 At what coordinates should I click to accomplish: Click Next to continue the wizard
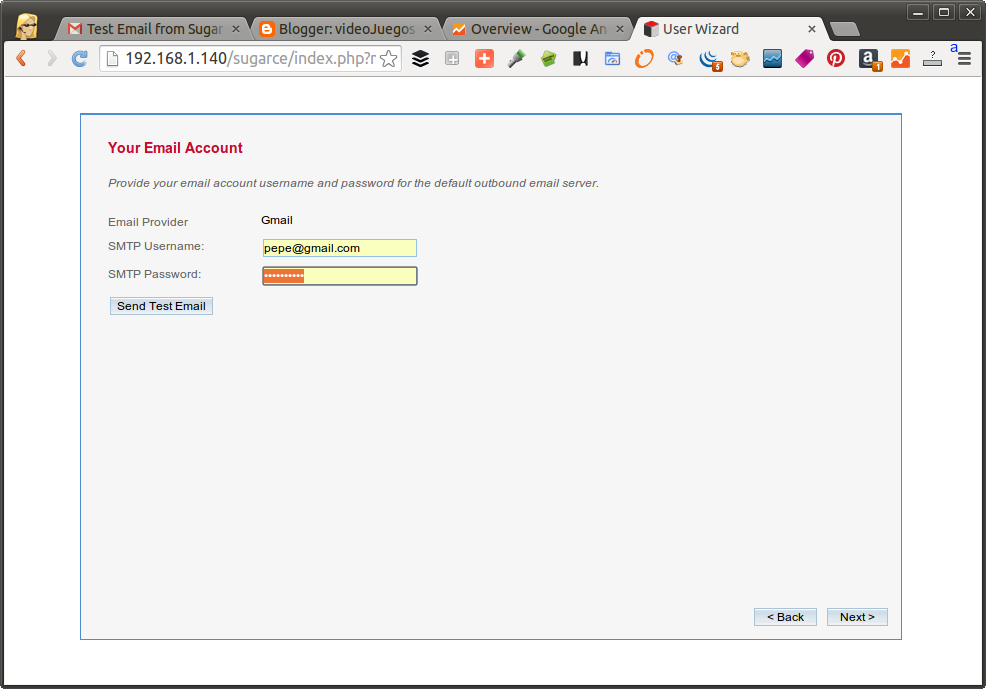click(857, 617)
